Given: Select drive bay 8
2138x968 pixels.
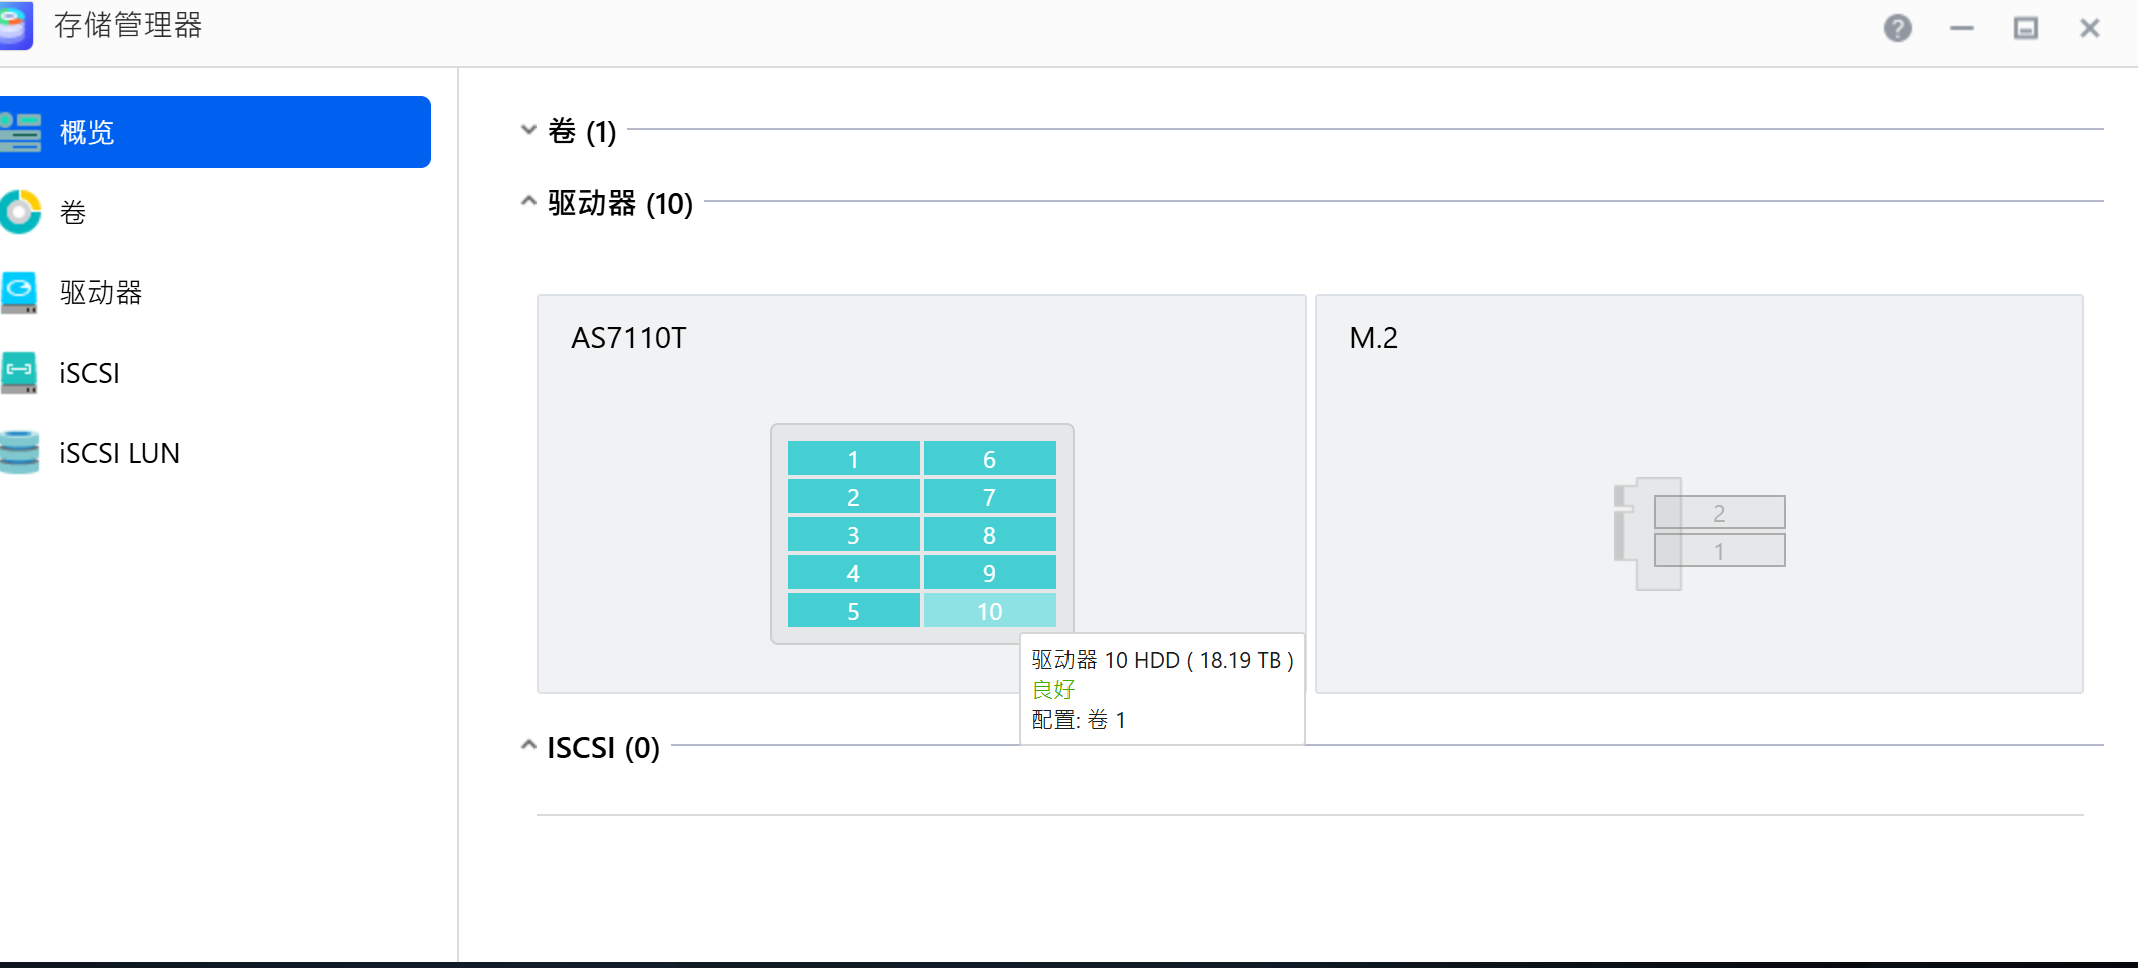Looking at the screenshot, I should [x=989, y=535].
